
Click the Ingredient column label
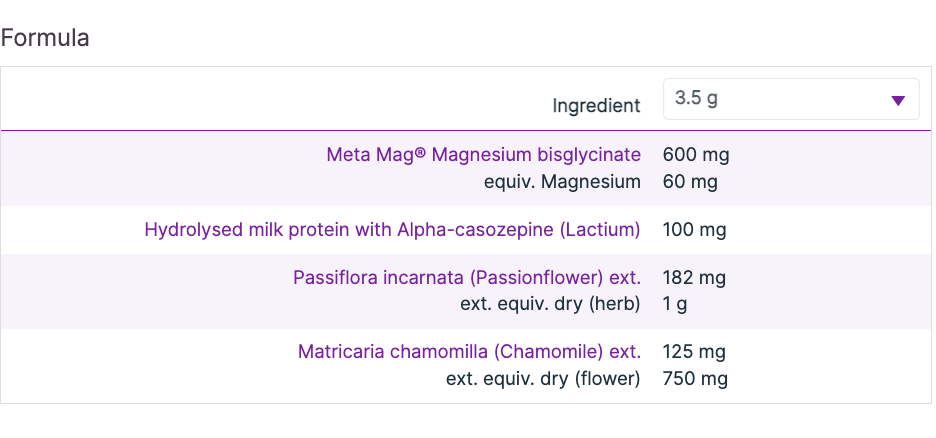(x=596, y=105)
